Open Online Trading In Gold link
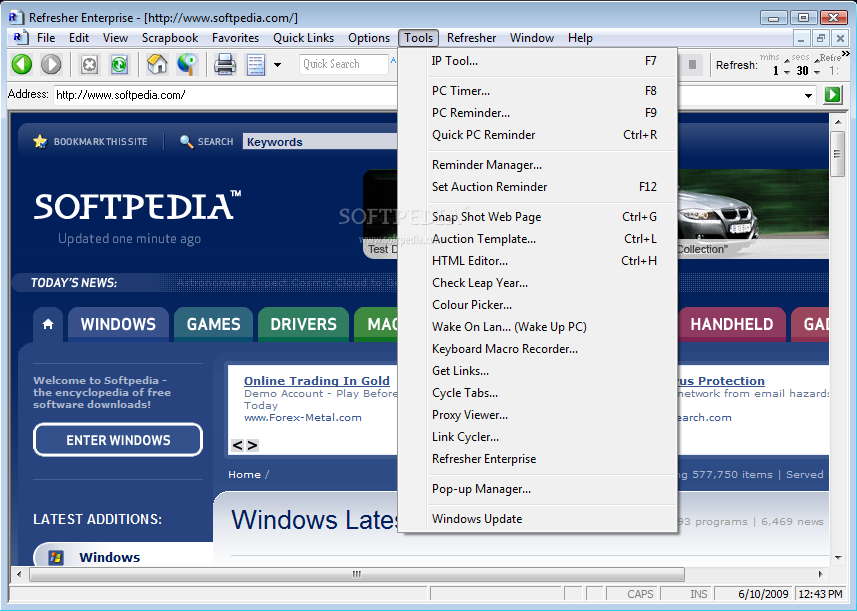This screenshot has width=857, height=611. click(x=316, y=380)
